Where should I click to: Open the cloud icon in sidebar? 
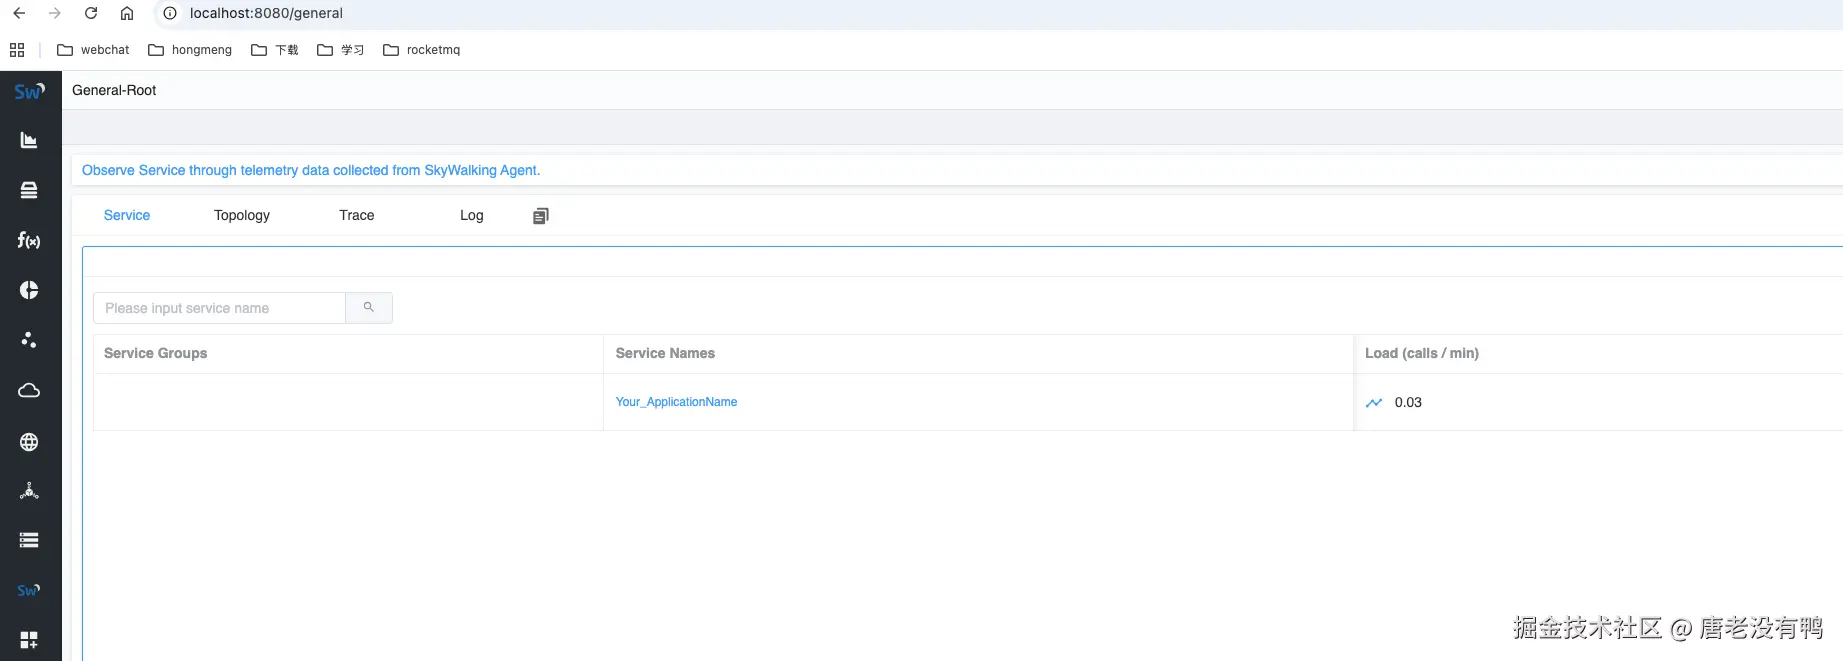click(29, 390)
